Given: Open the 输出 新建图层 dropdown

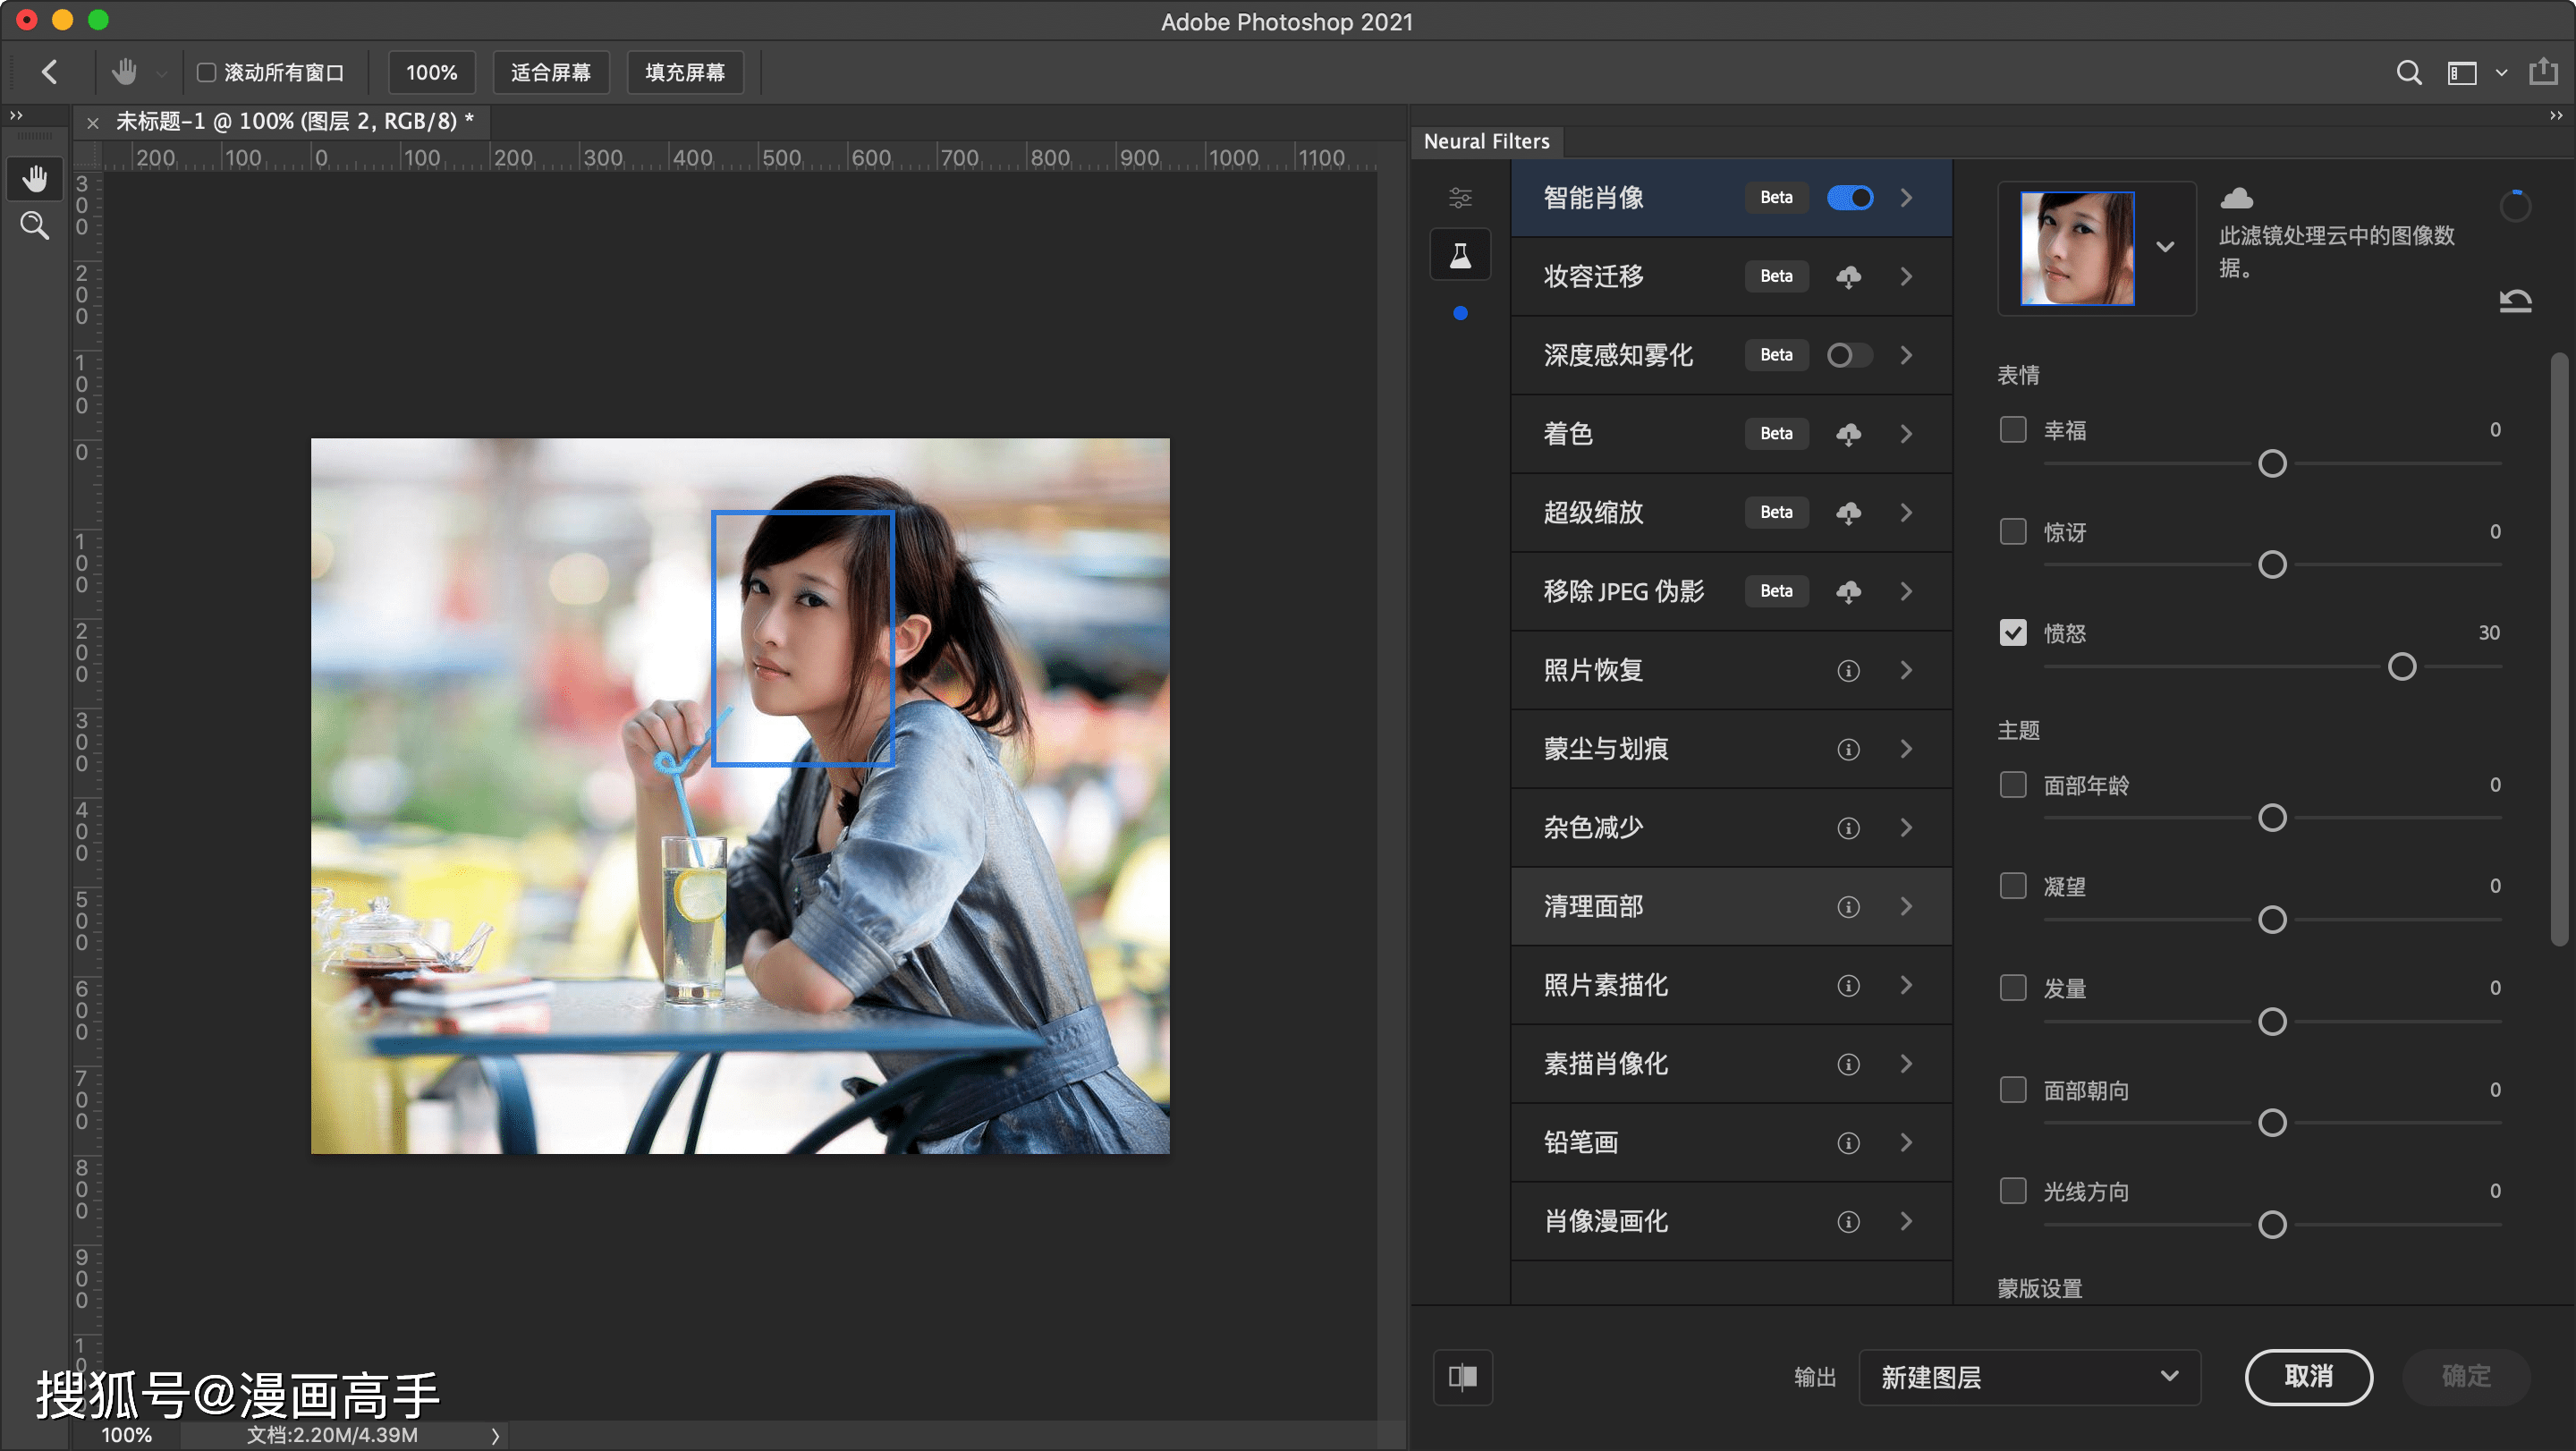Looking at the screenshot, I should click(2029, 1377).
